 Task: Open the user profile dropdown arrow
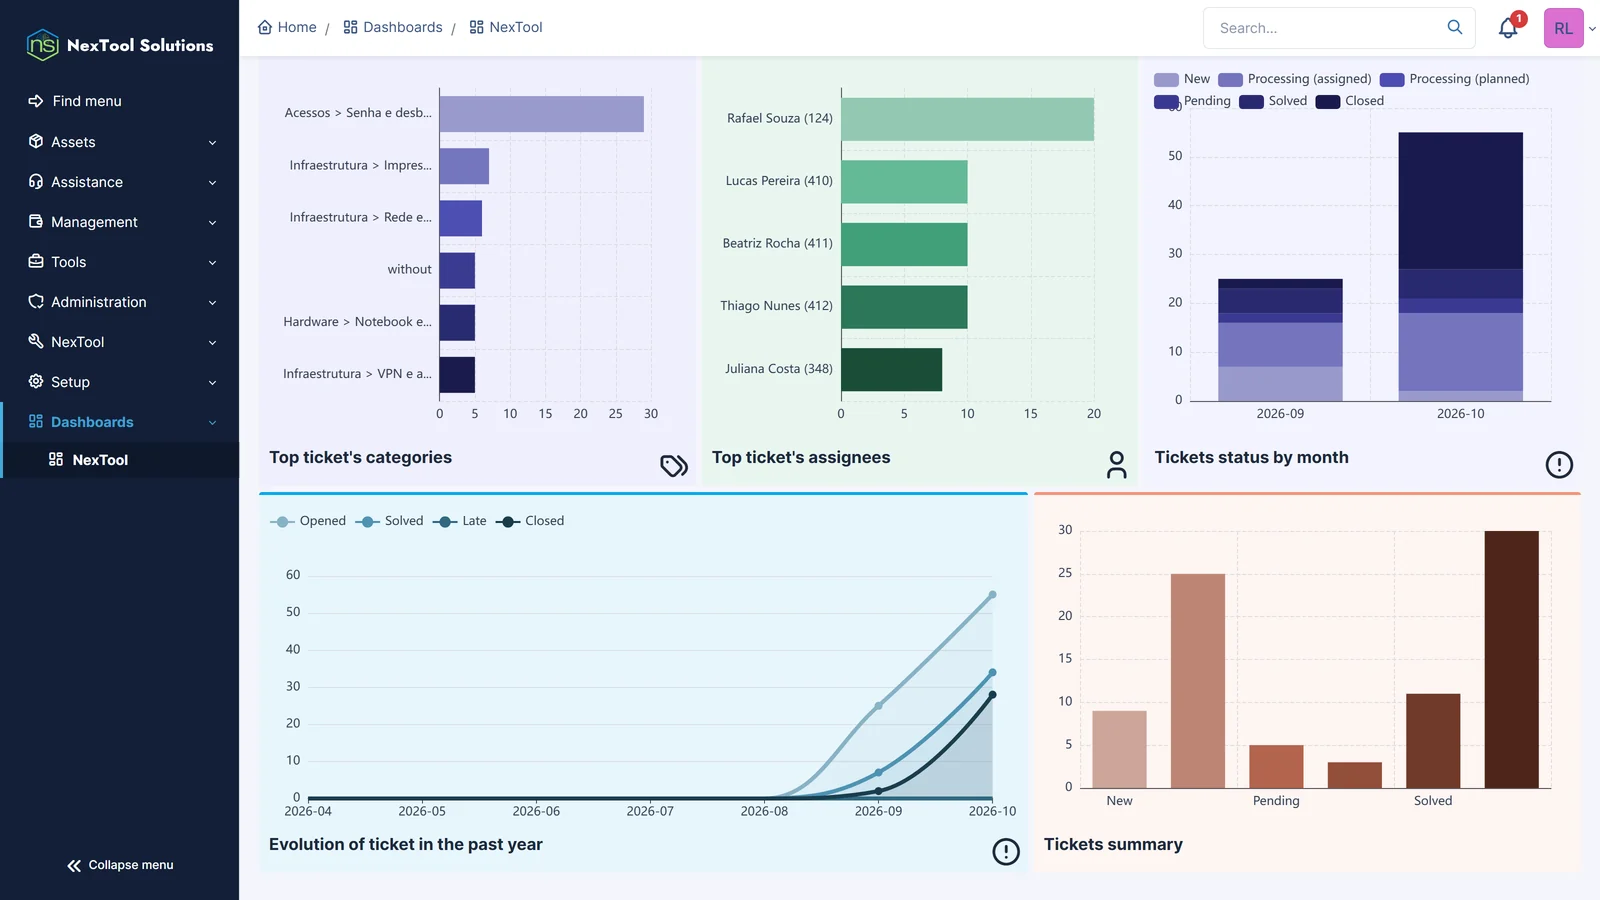[x=1592, y=29]
